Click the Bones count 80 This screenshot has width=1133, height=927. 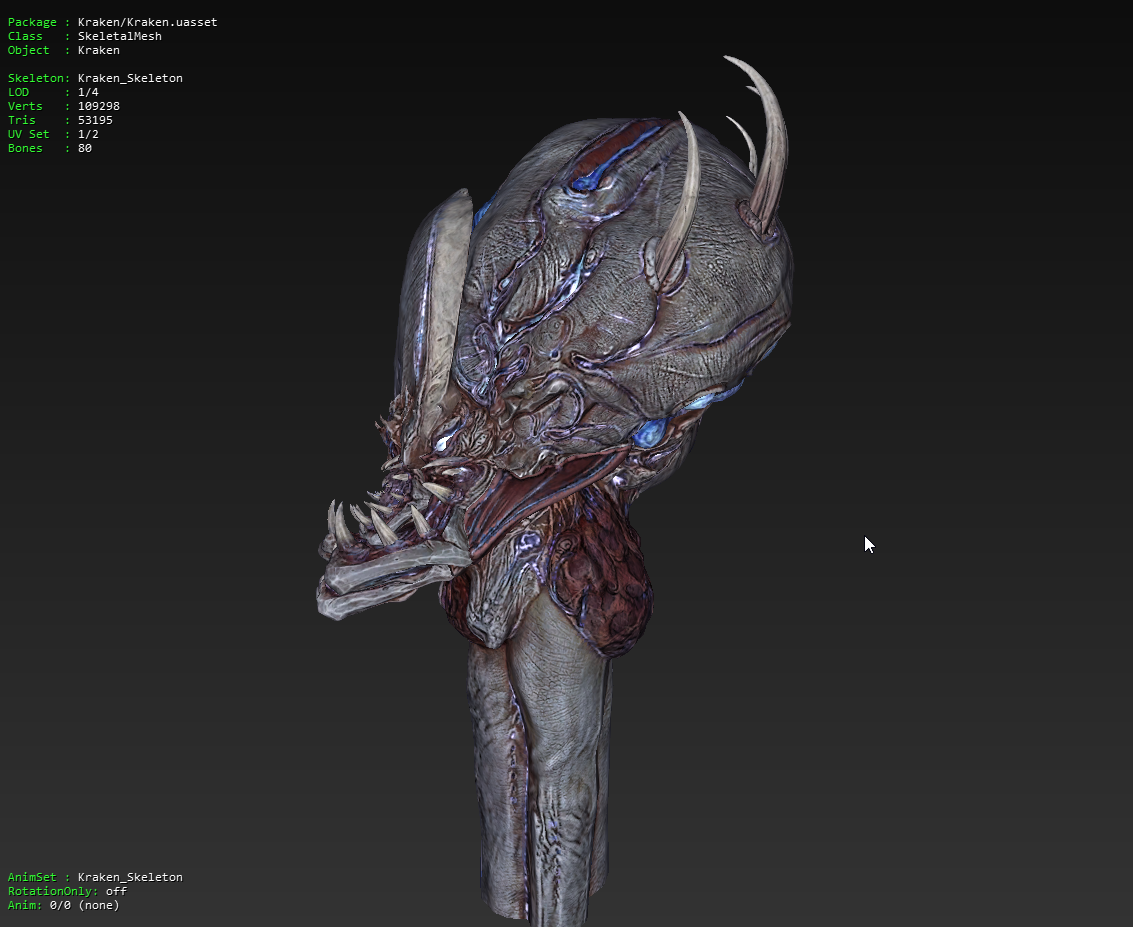pyautogui.click(x=85, y=148)
